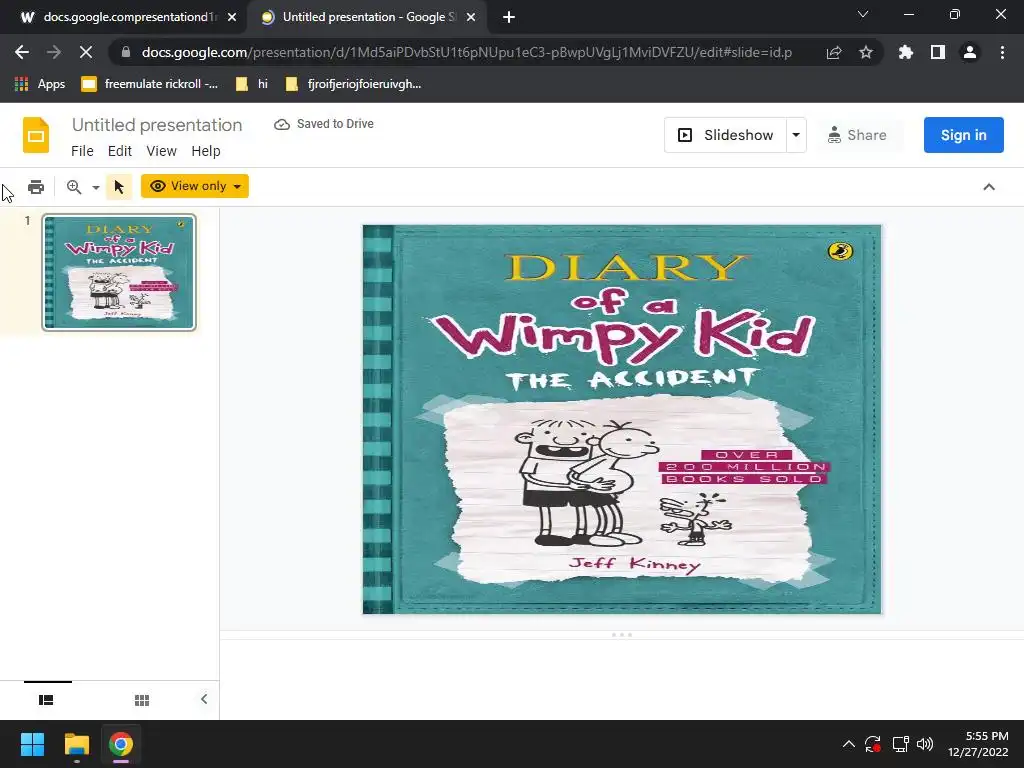Open the Help menu
The width and height of the screenshot is (1024, 768).
(x=206, y=151)
